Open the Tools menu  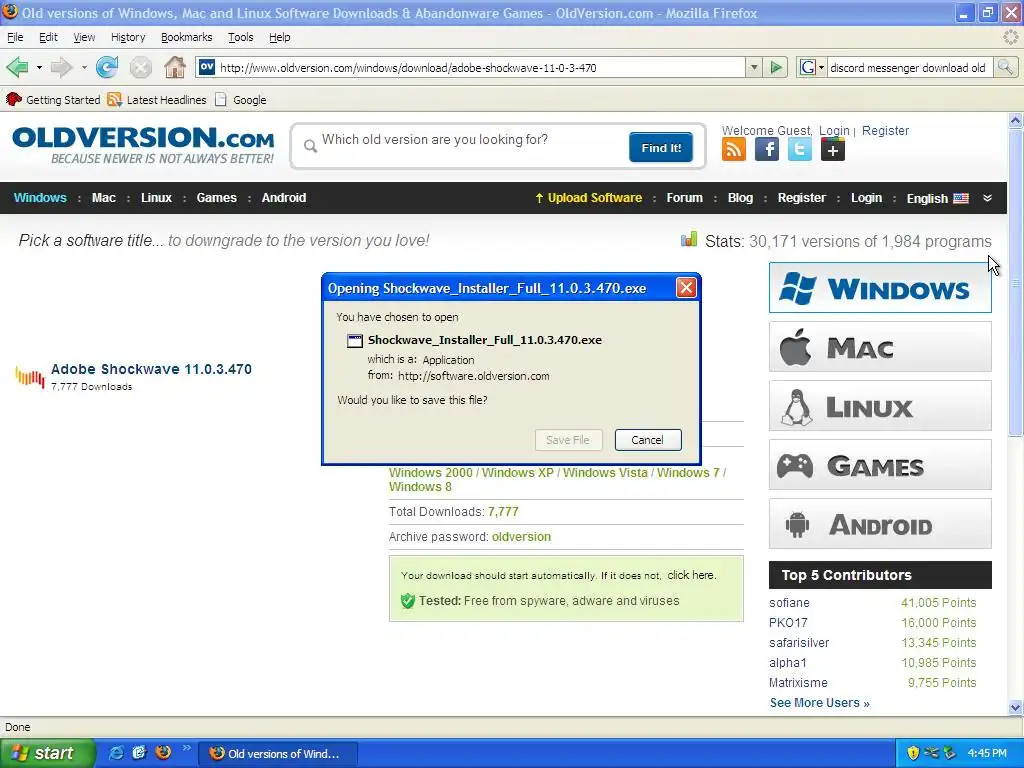[240, 37]
